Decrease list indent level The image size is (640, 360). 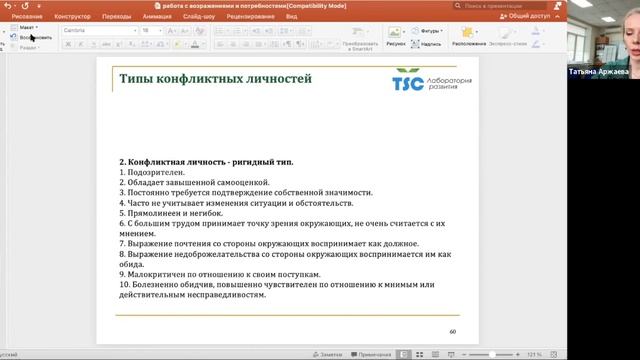click(x=256, y=31)
